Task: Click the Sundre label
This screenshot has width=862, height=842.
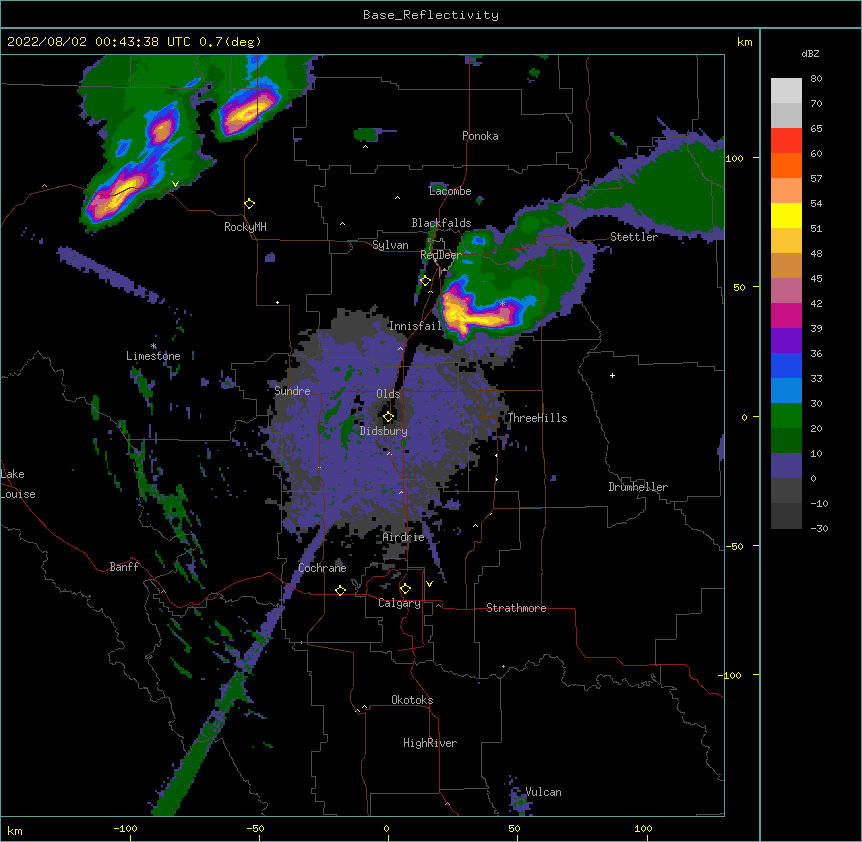Action: [292, 391]
